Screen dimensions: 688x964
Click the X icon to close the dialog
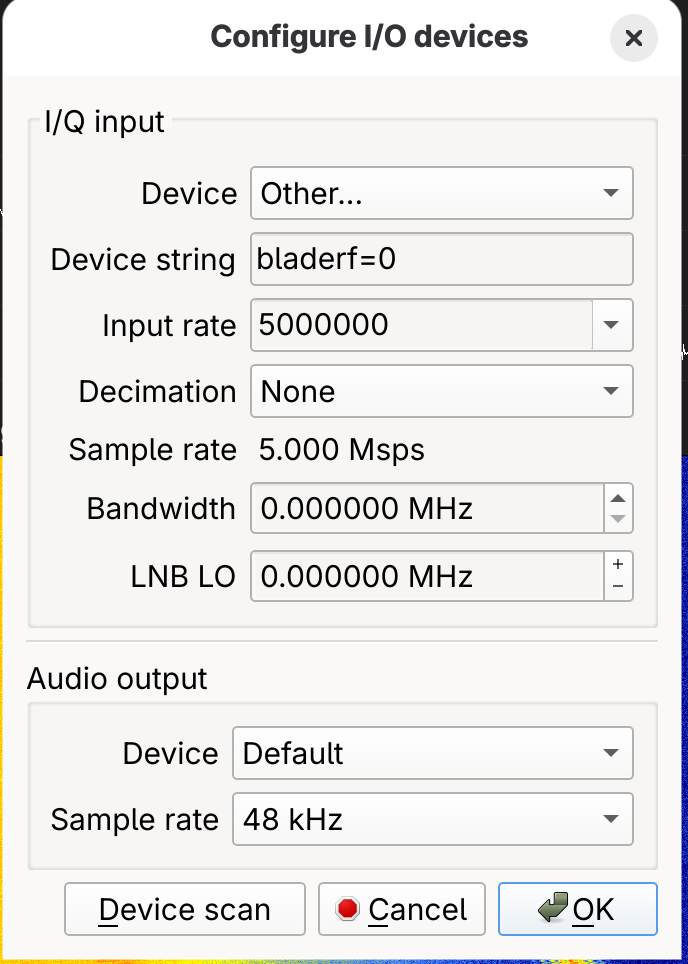click(634, 38)
